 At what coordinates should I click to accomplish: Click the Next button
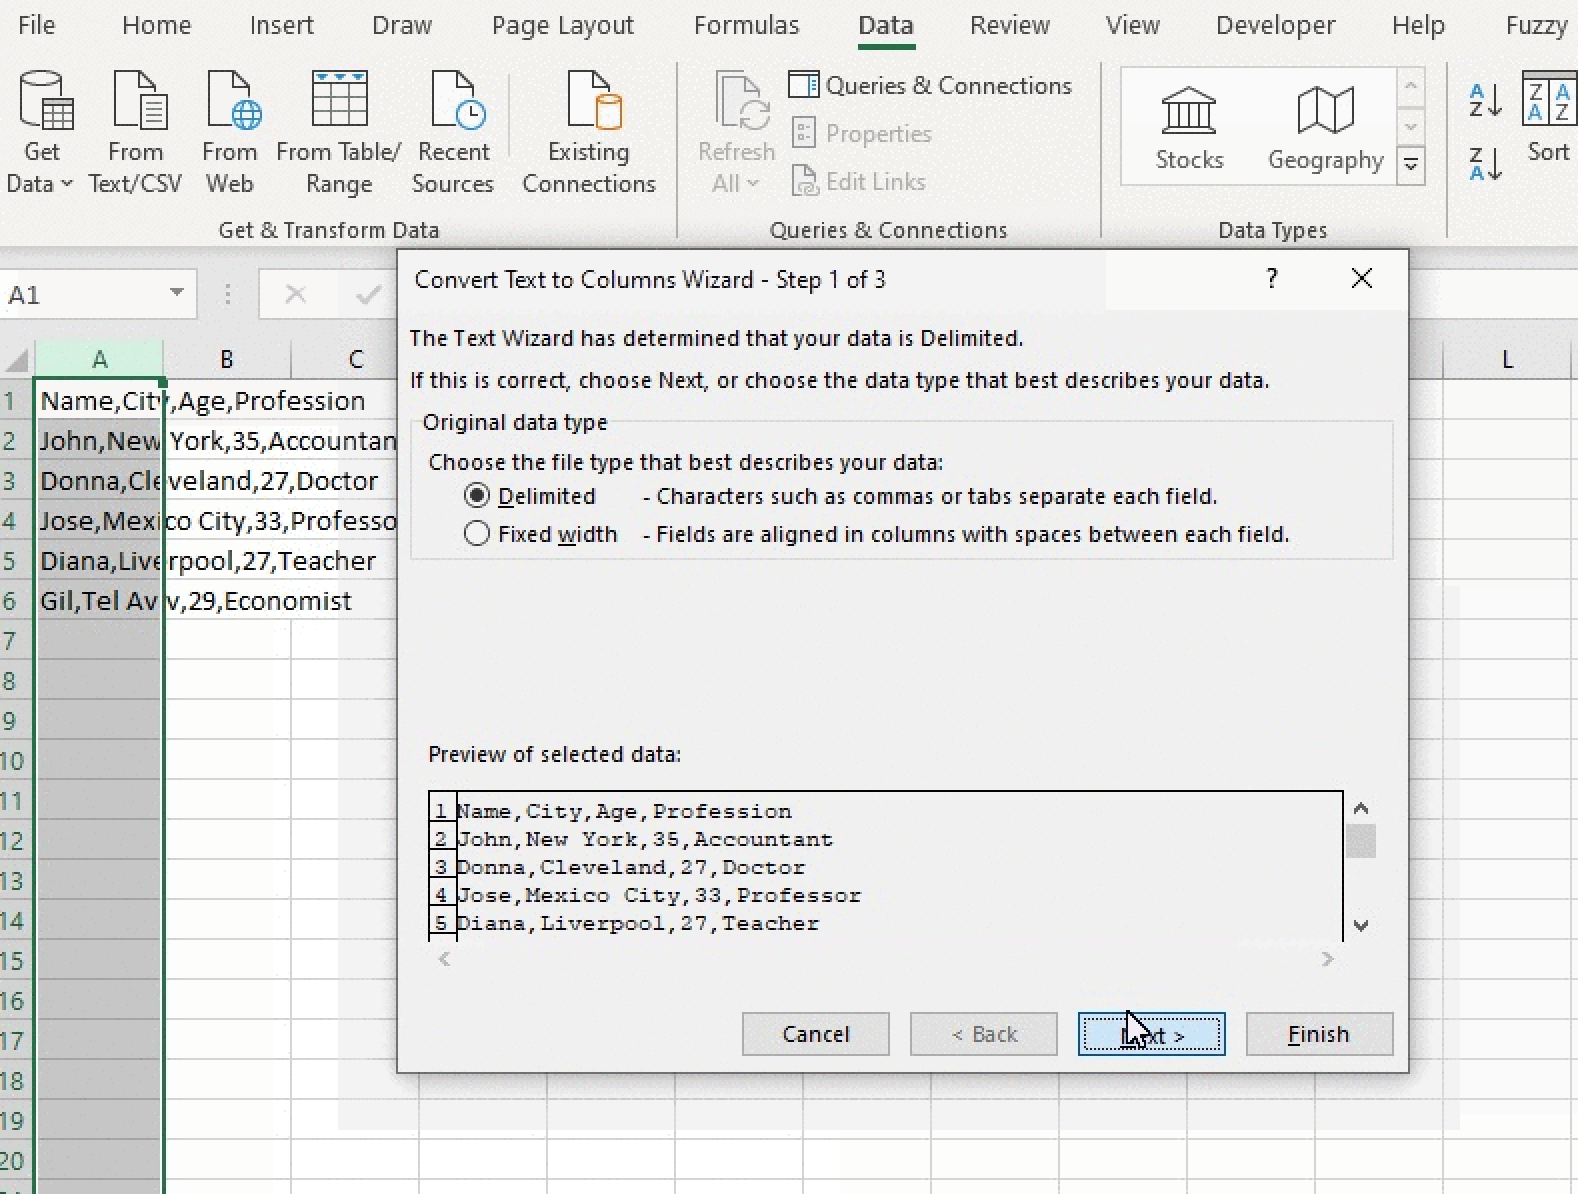[1151, 1034]
